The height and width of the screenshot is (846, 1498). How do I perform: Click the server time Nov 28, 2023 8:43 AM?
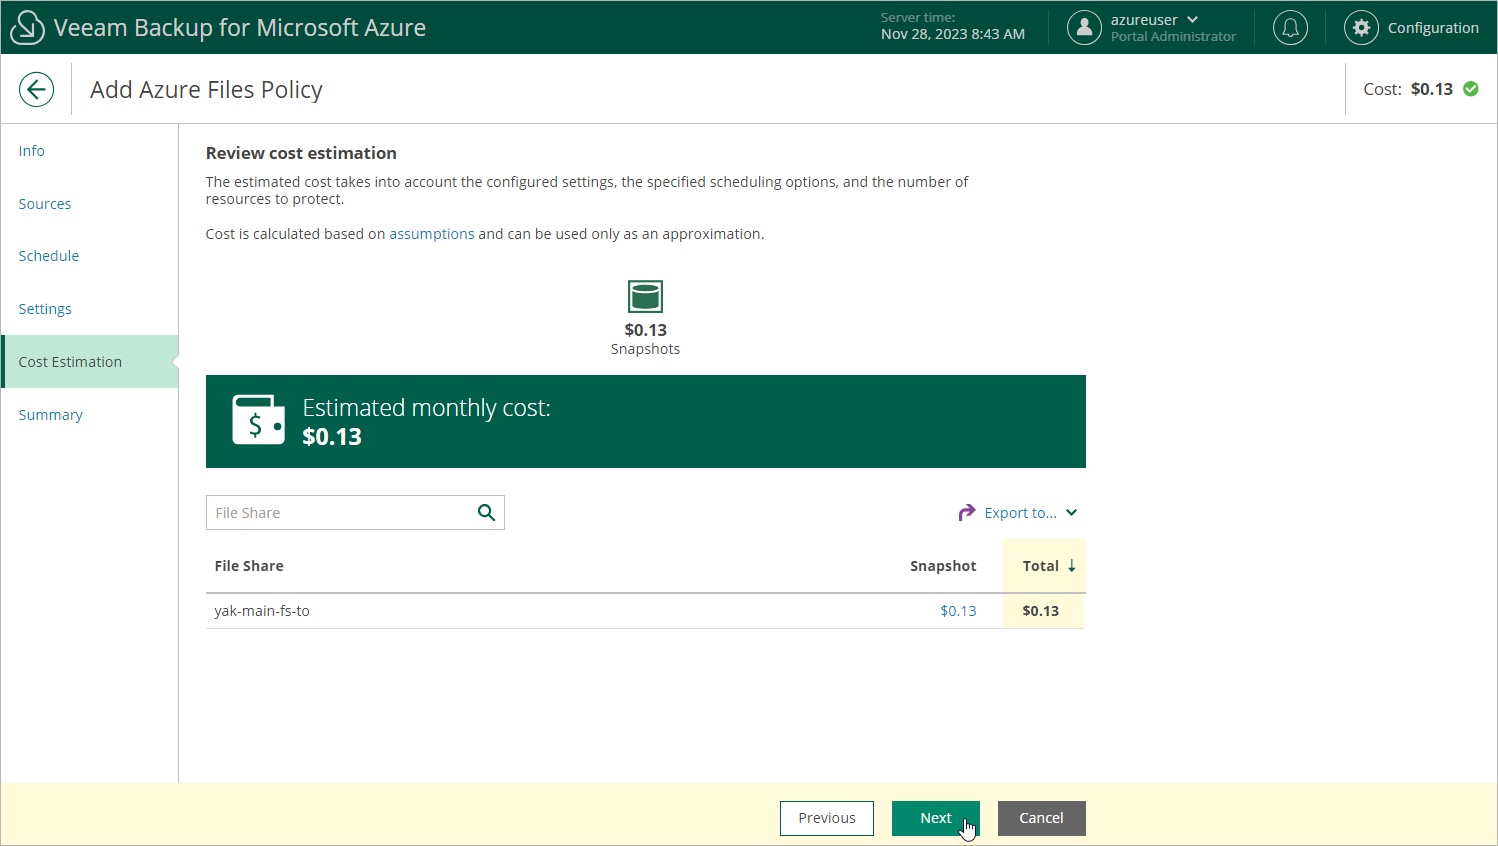[953, 34]
